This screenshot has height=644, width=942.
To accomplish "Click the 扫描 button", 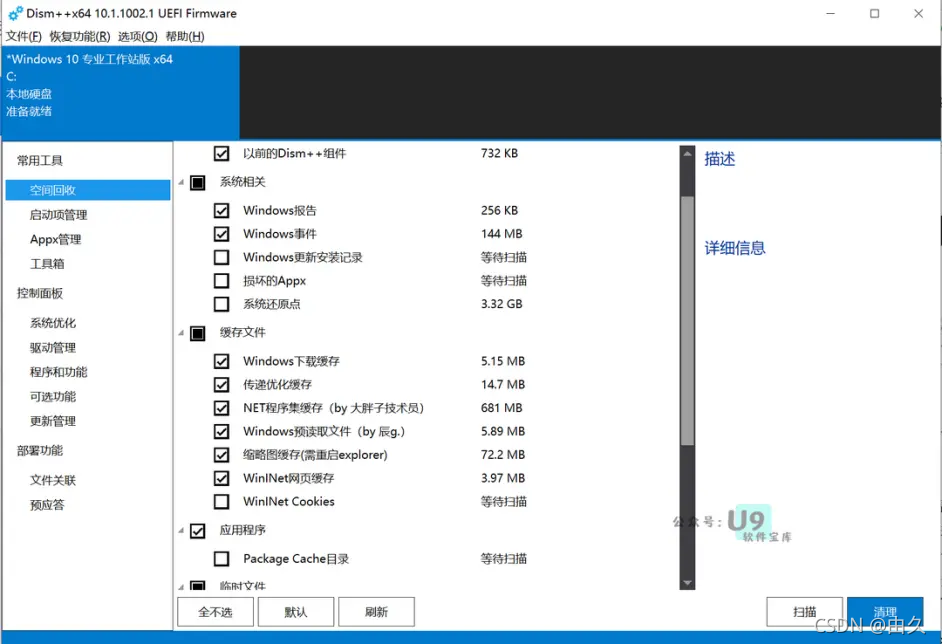I will (804, 612).
